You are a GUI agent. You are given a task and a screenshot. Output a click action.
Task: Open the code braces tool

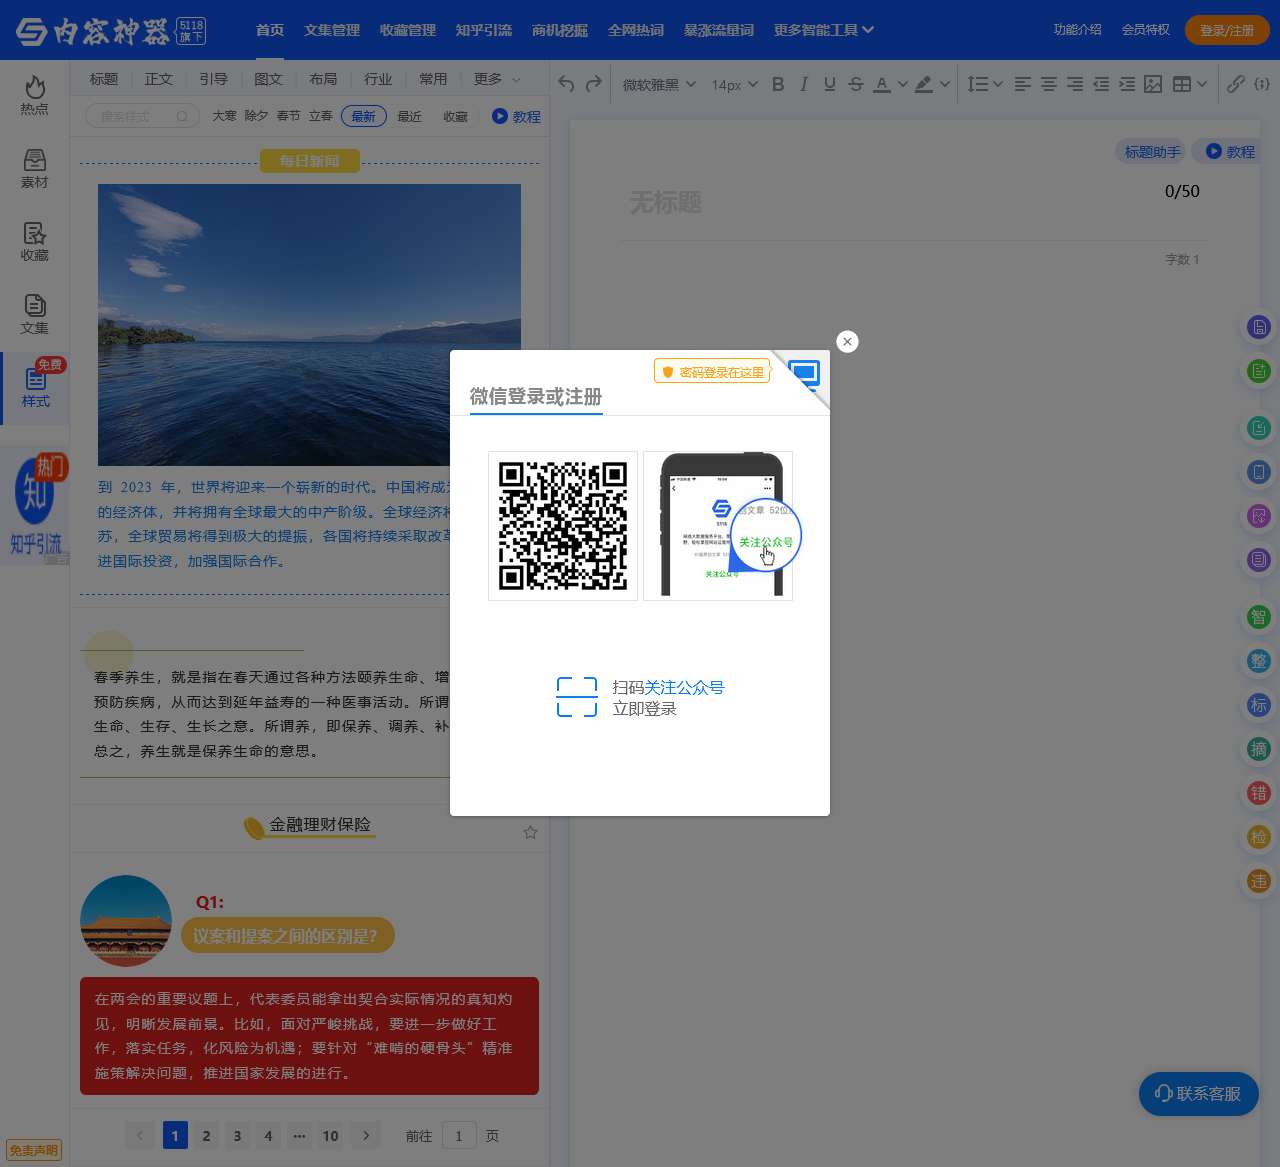1262,85
